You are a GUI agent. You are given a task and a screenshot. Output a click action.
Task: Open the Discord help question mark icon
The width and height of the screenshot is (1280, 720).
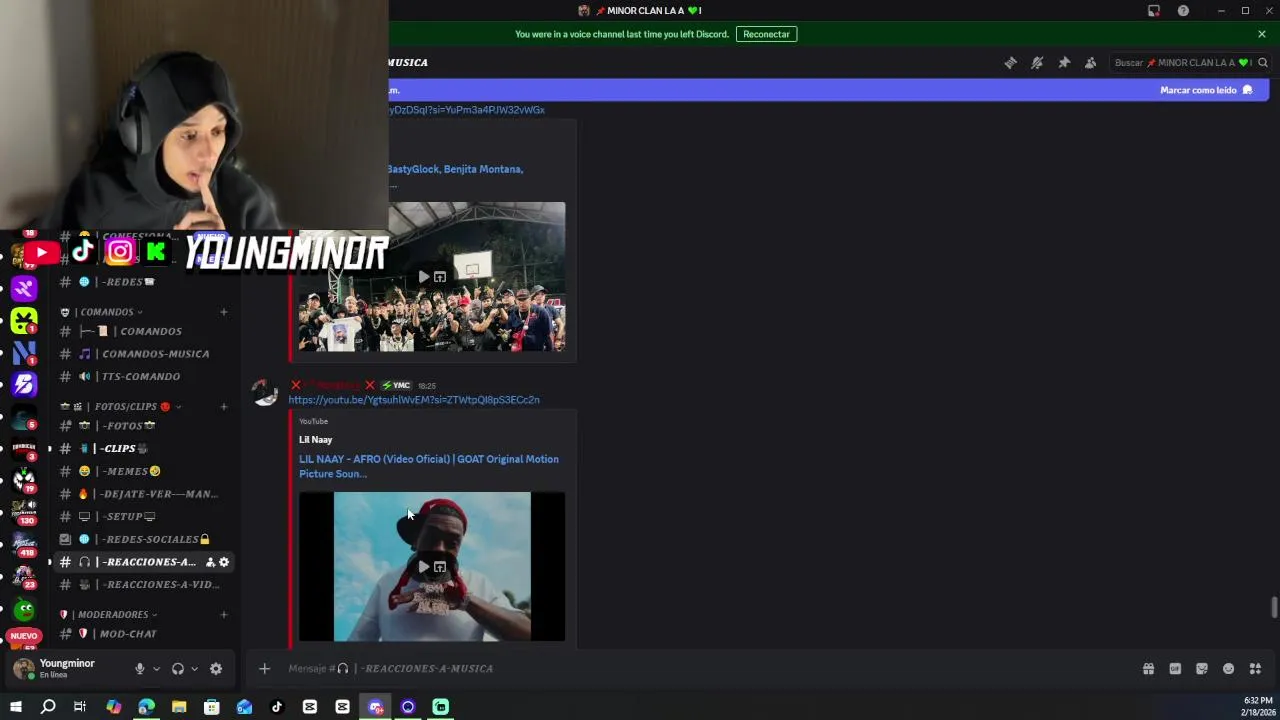point(1183,11)
